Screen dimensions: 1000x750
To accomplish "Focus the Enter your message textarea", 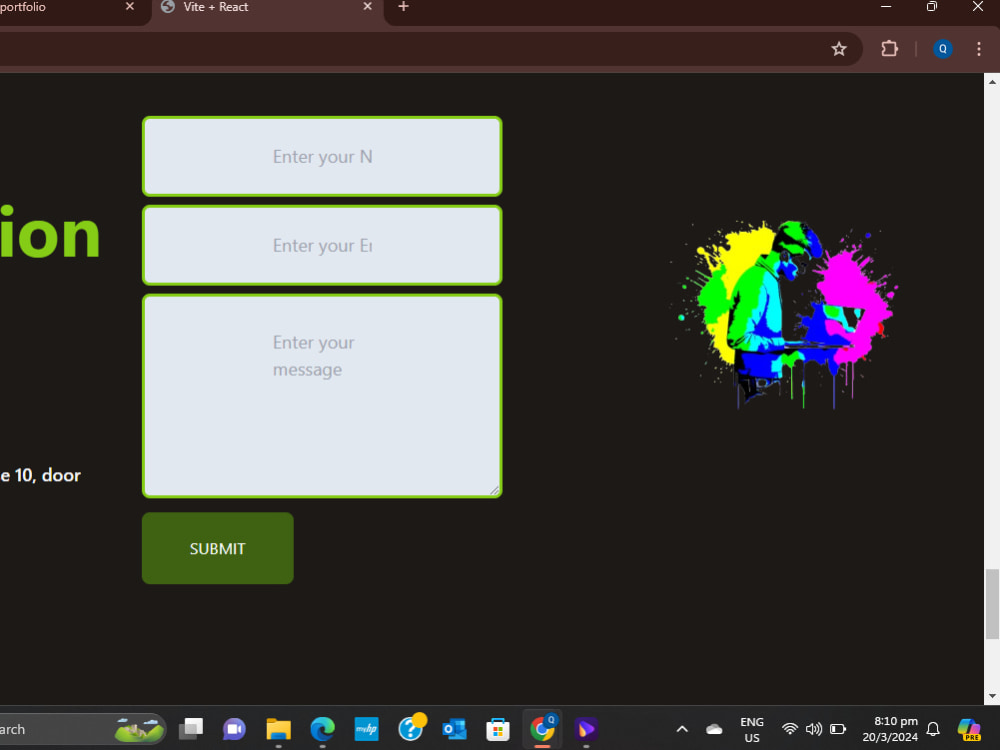I will [322, 396].
